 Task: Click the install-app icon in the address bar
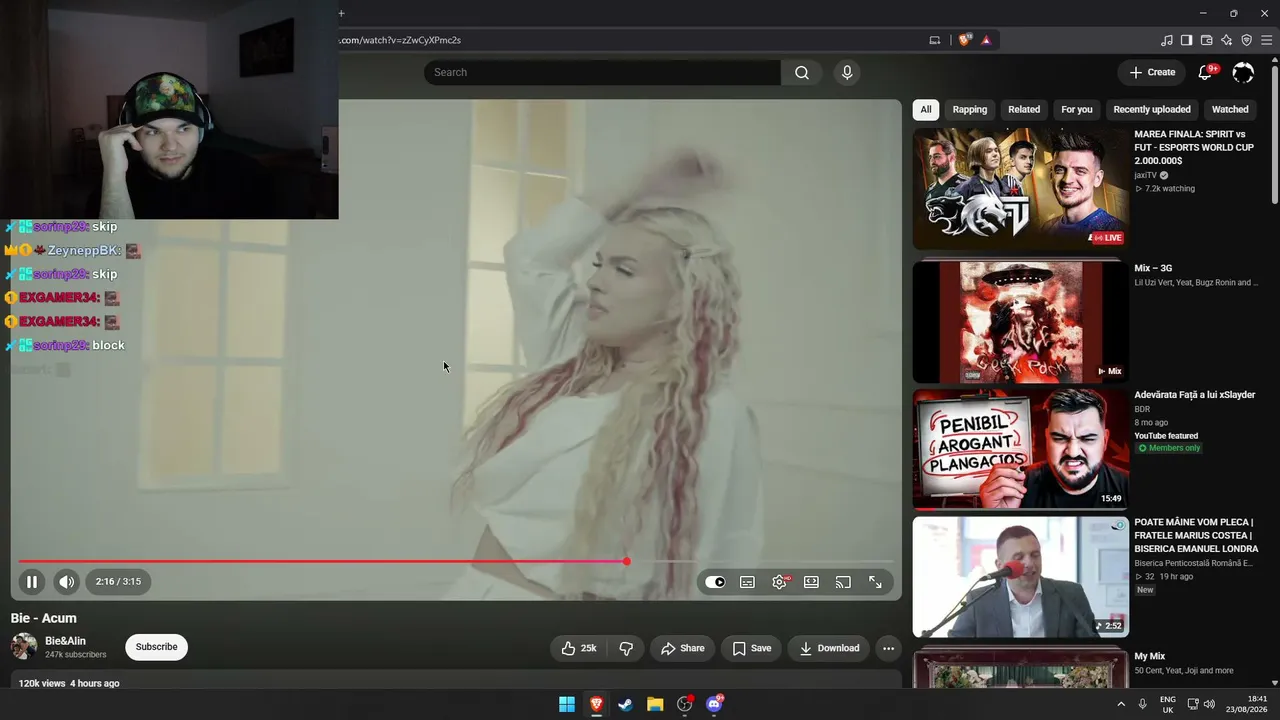point(935,40)
